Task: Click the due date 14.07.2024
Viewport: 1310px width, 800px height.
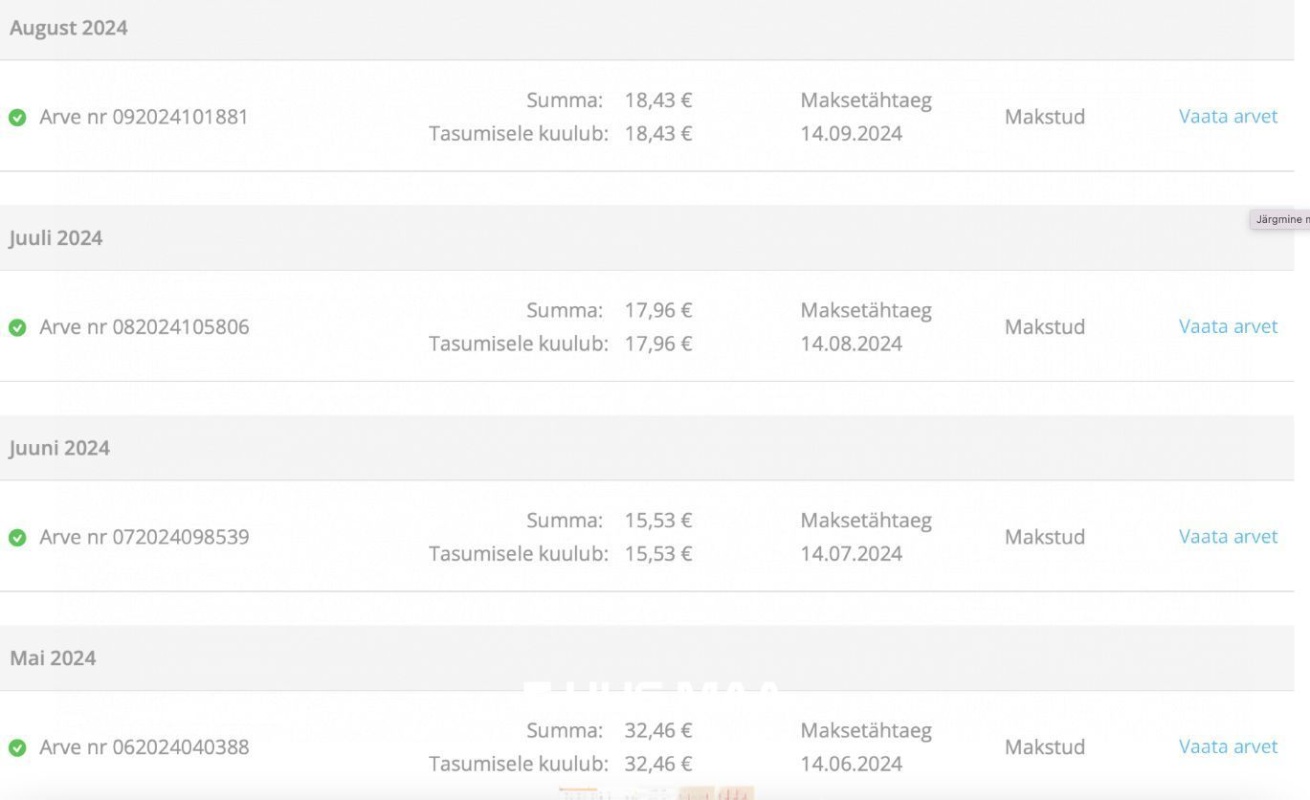Action: [x=851, y=553]
